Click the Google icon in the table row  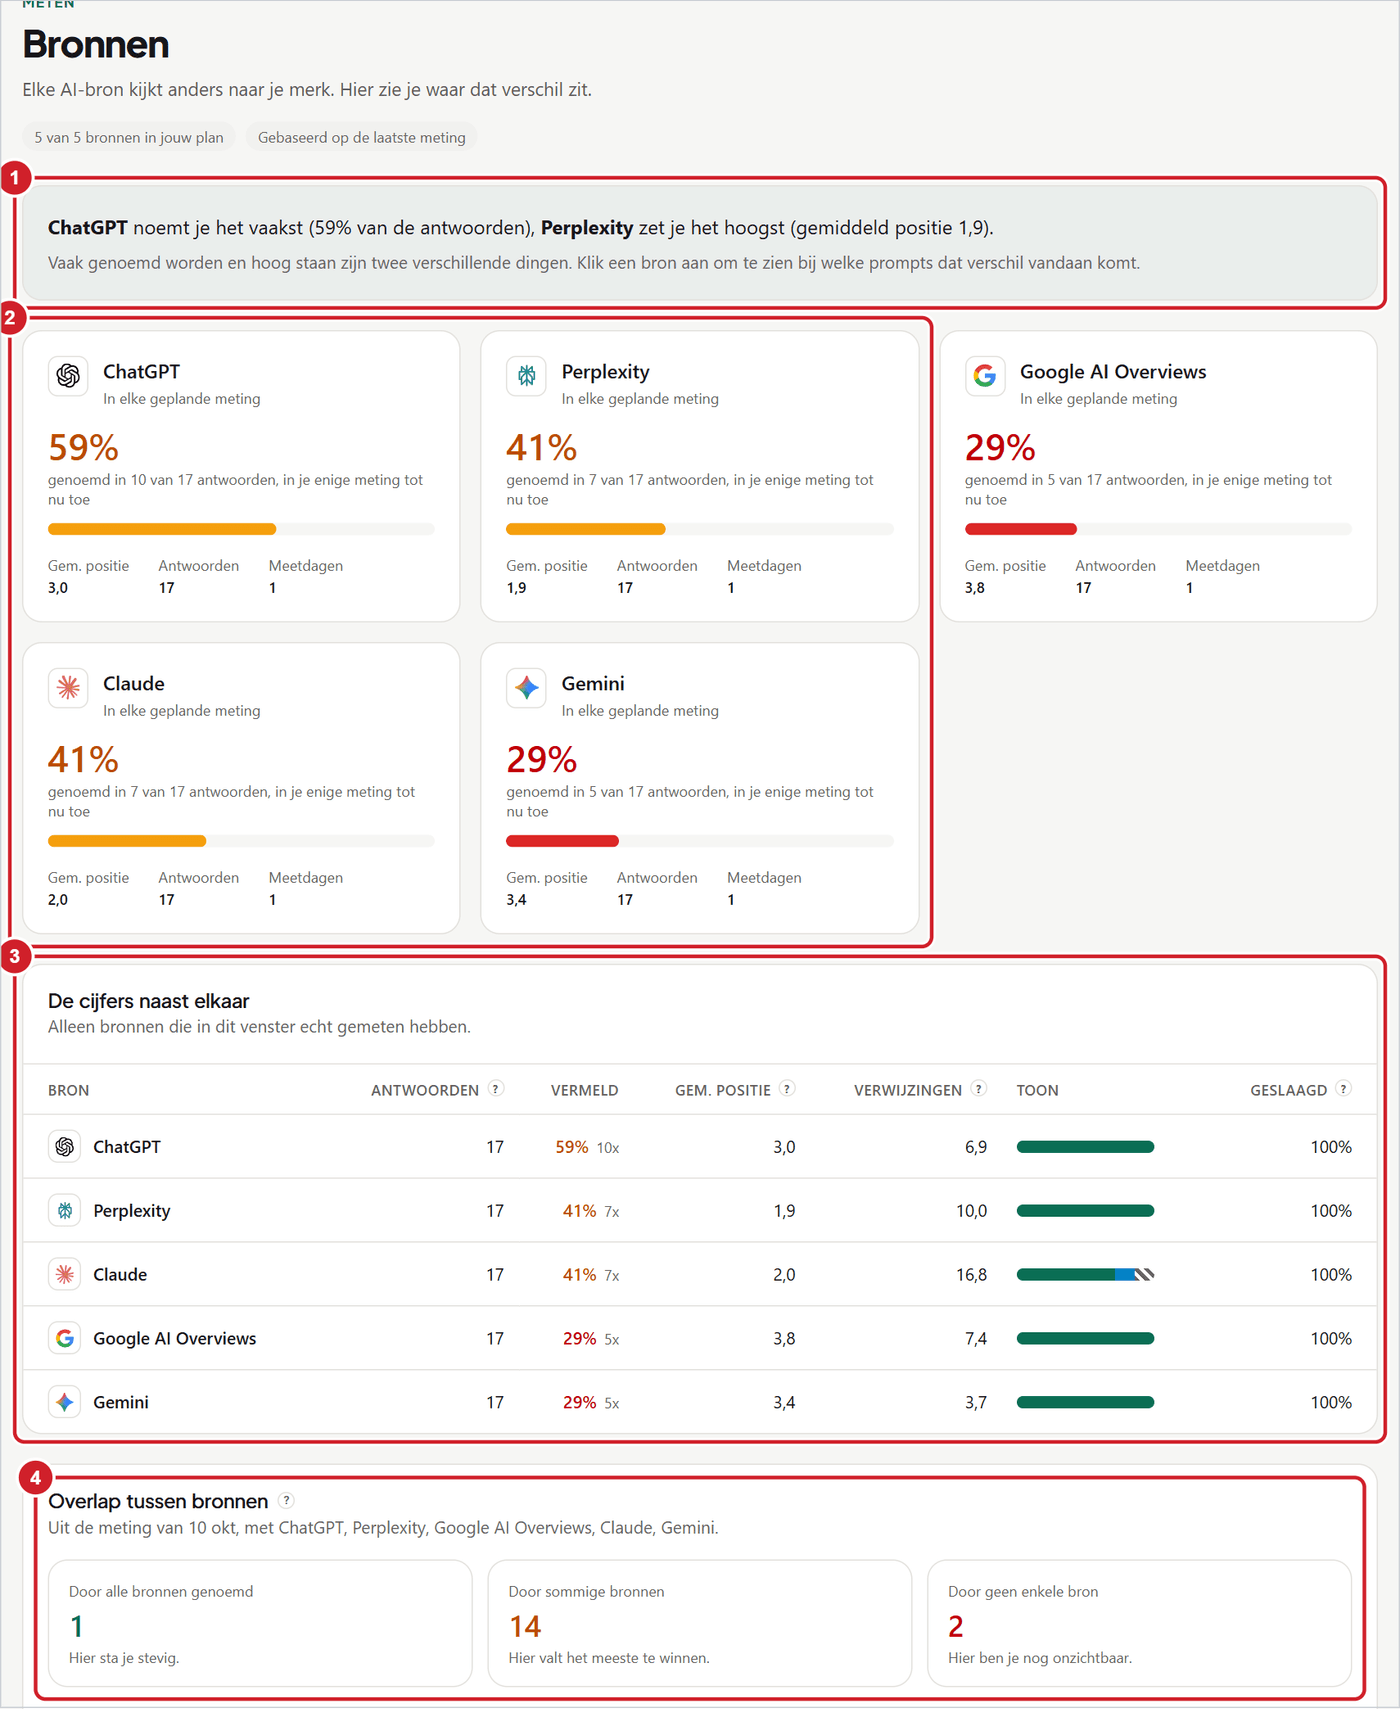[65, 1339]
